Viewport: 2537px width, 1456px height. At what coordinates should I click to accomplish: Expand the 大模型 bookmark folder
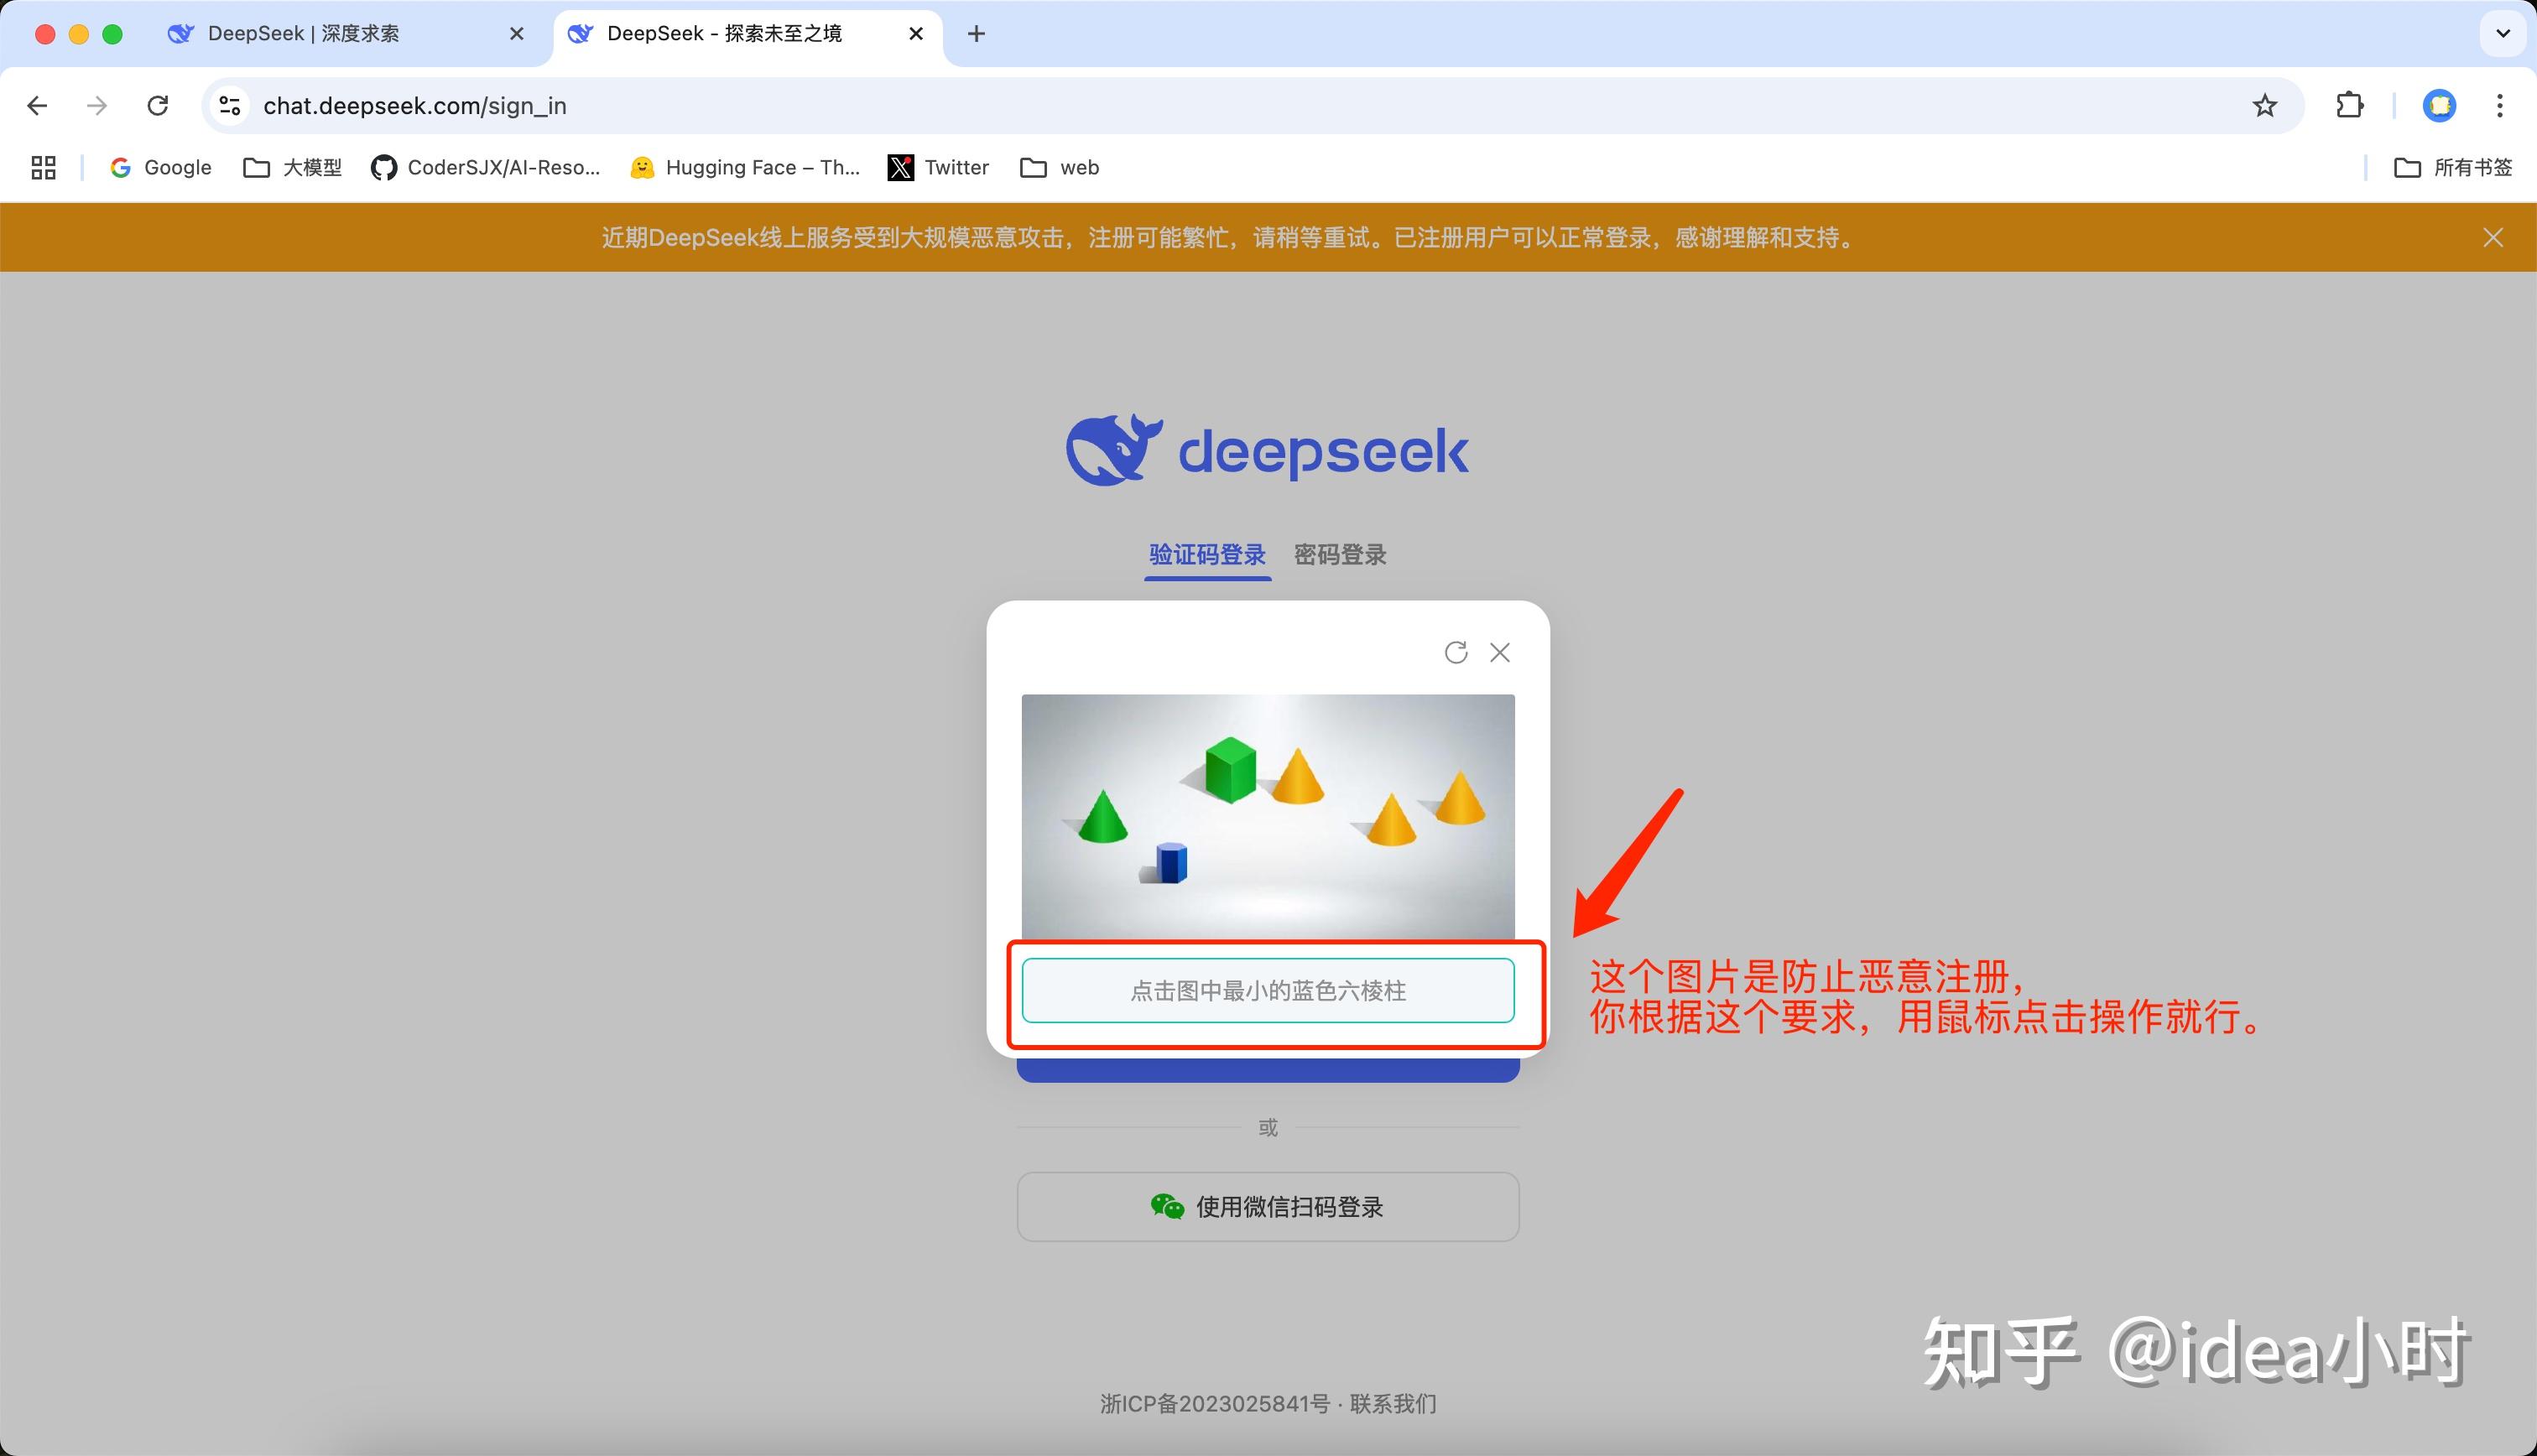292,167
